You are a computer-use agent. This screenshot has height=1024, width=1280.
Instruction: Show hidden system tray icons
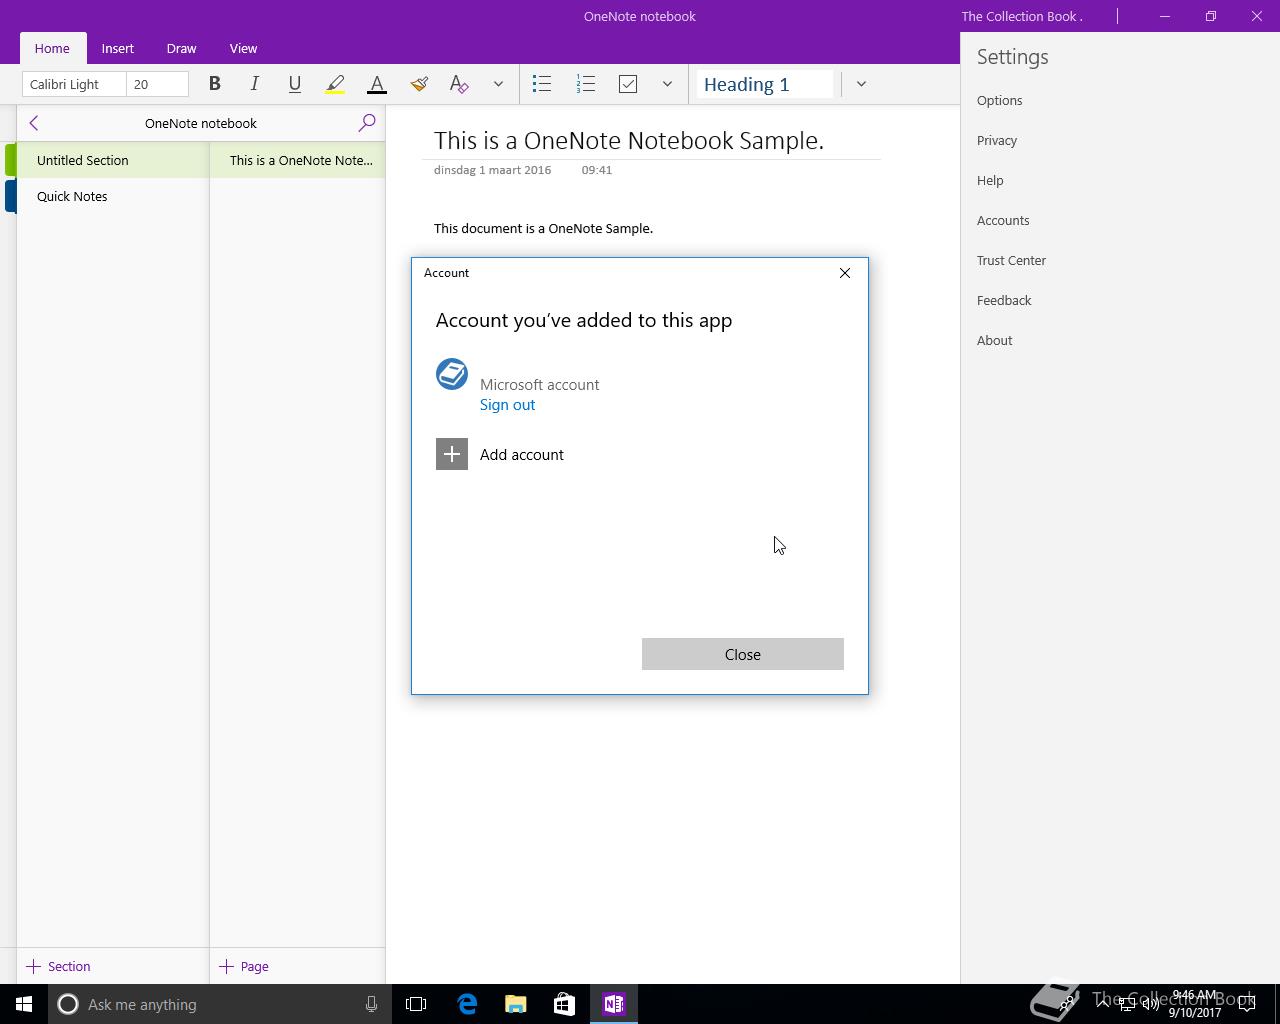pyautogui.click(x=1102, y=1004)
